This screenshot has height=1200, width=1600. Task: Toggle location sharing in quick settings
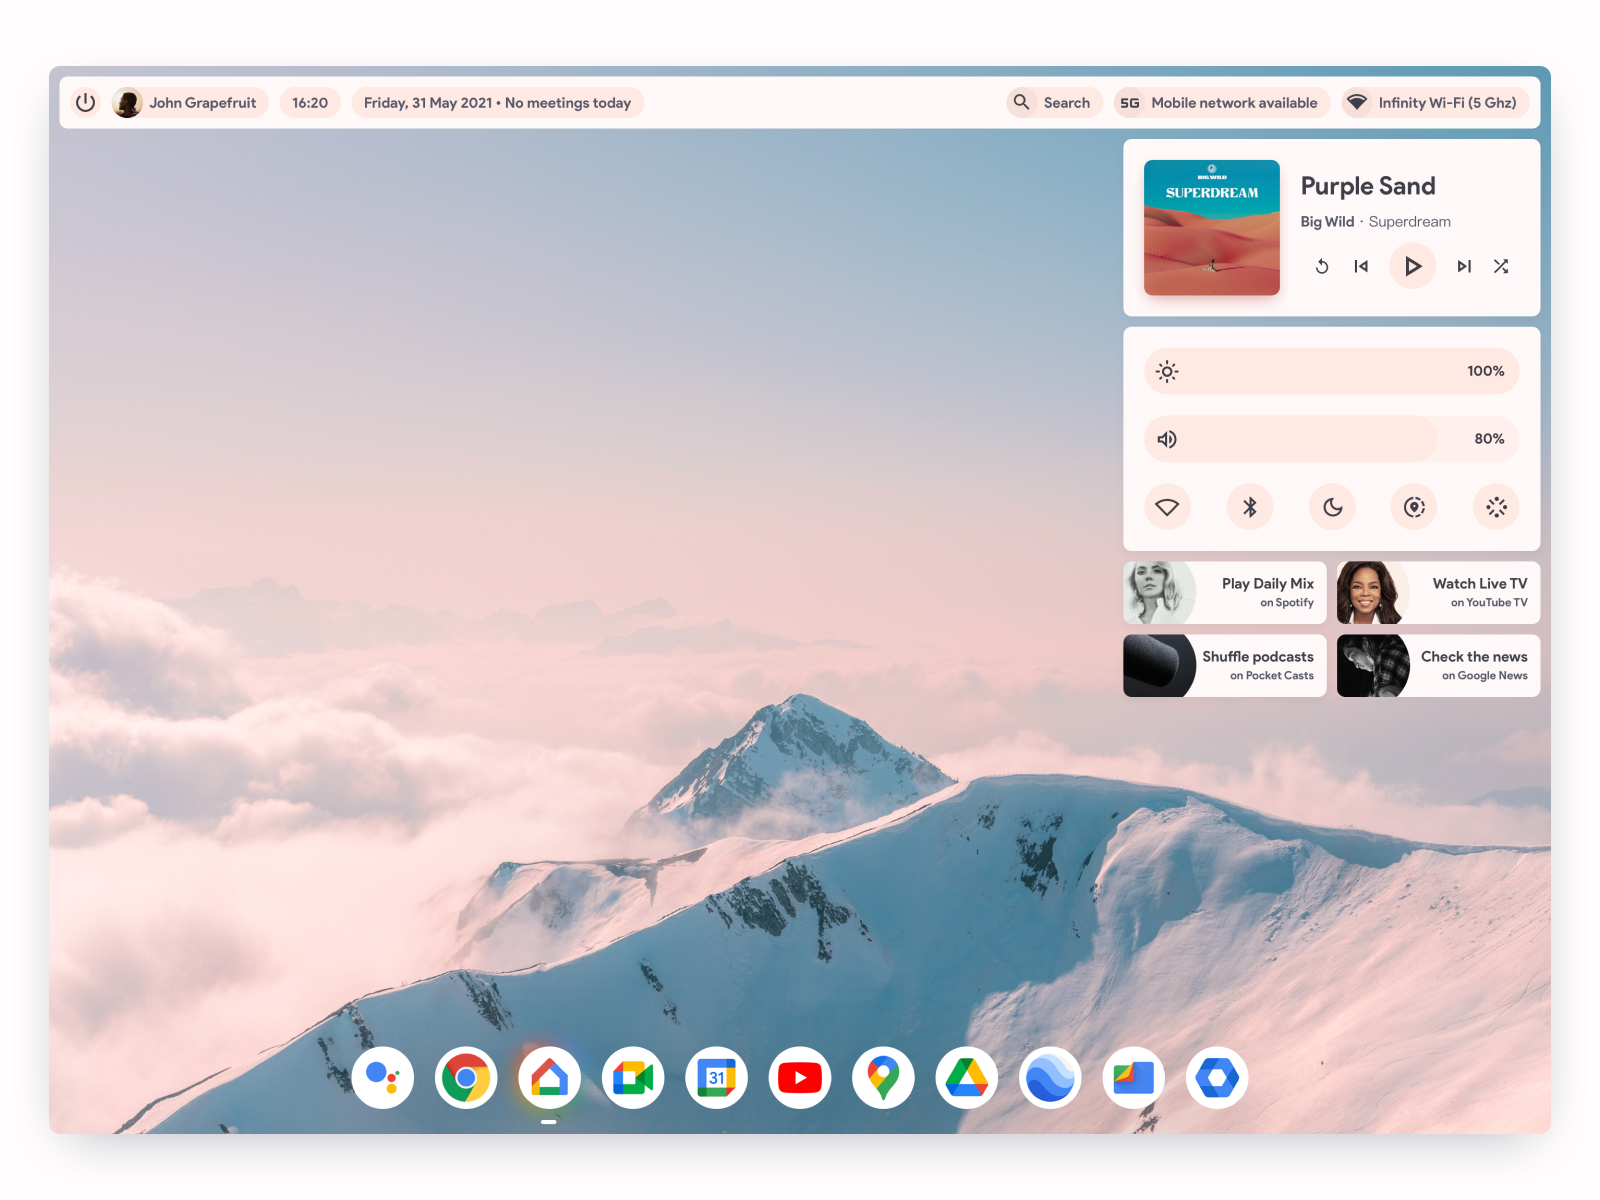pos(1413,507)
